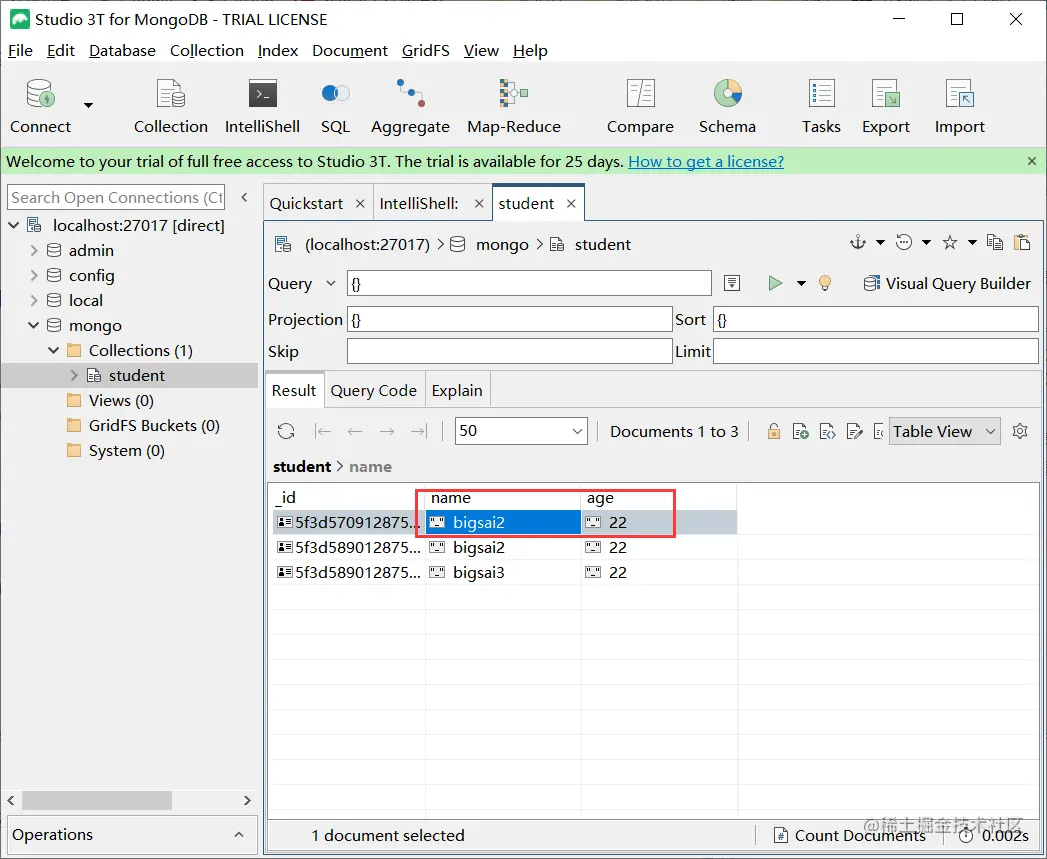Viewport: 1047px width, 859px height.
Task: Open the Database menu
Action: click(122, 51)
